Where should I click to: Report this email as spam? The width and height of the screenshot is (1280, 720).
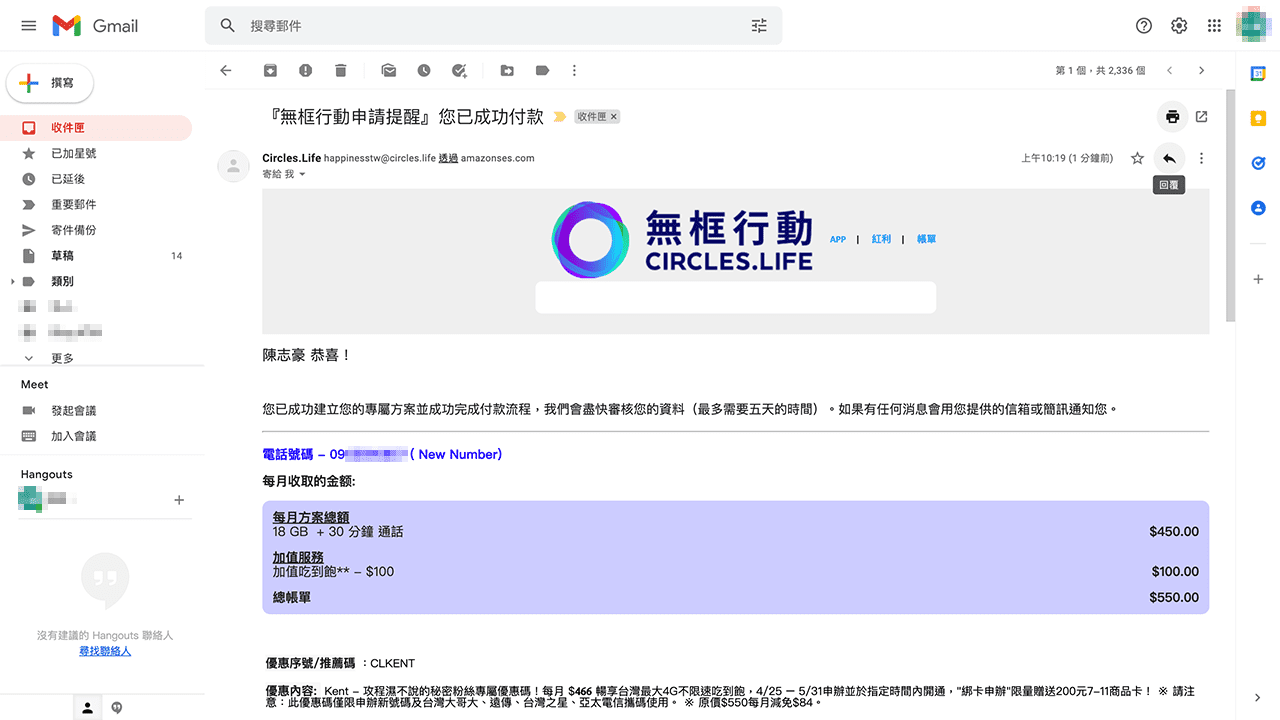(x=305, y=70)
